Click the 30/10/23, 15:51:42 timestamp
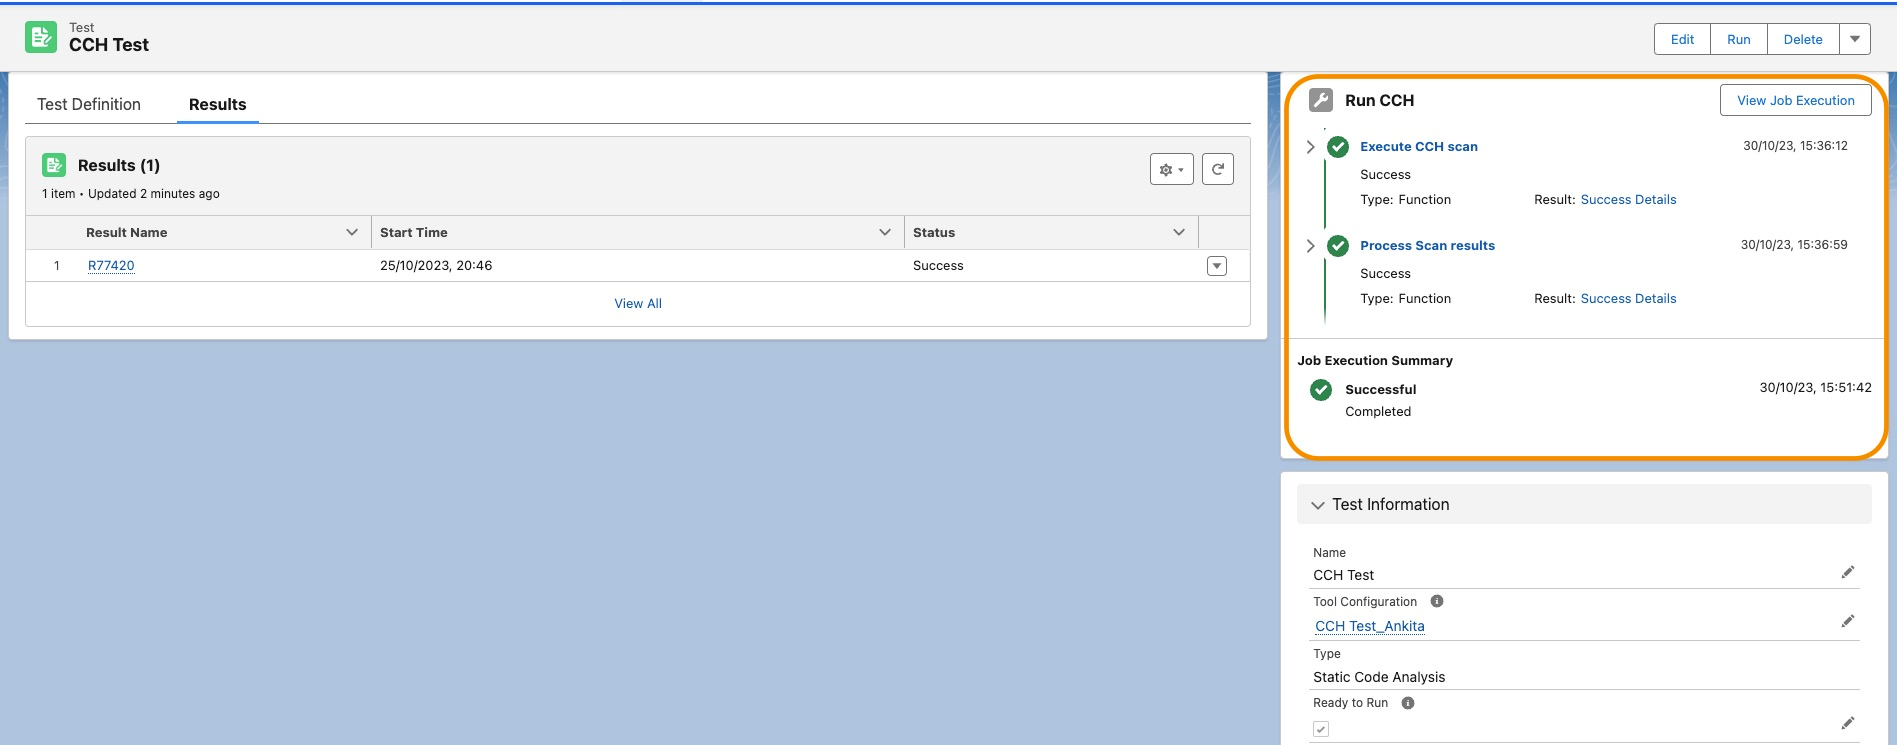 point(1815,387)
